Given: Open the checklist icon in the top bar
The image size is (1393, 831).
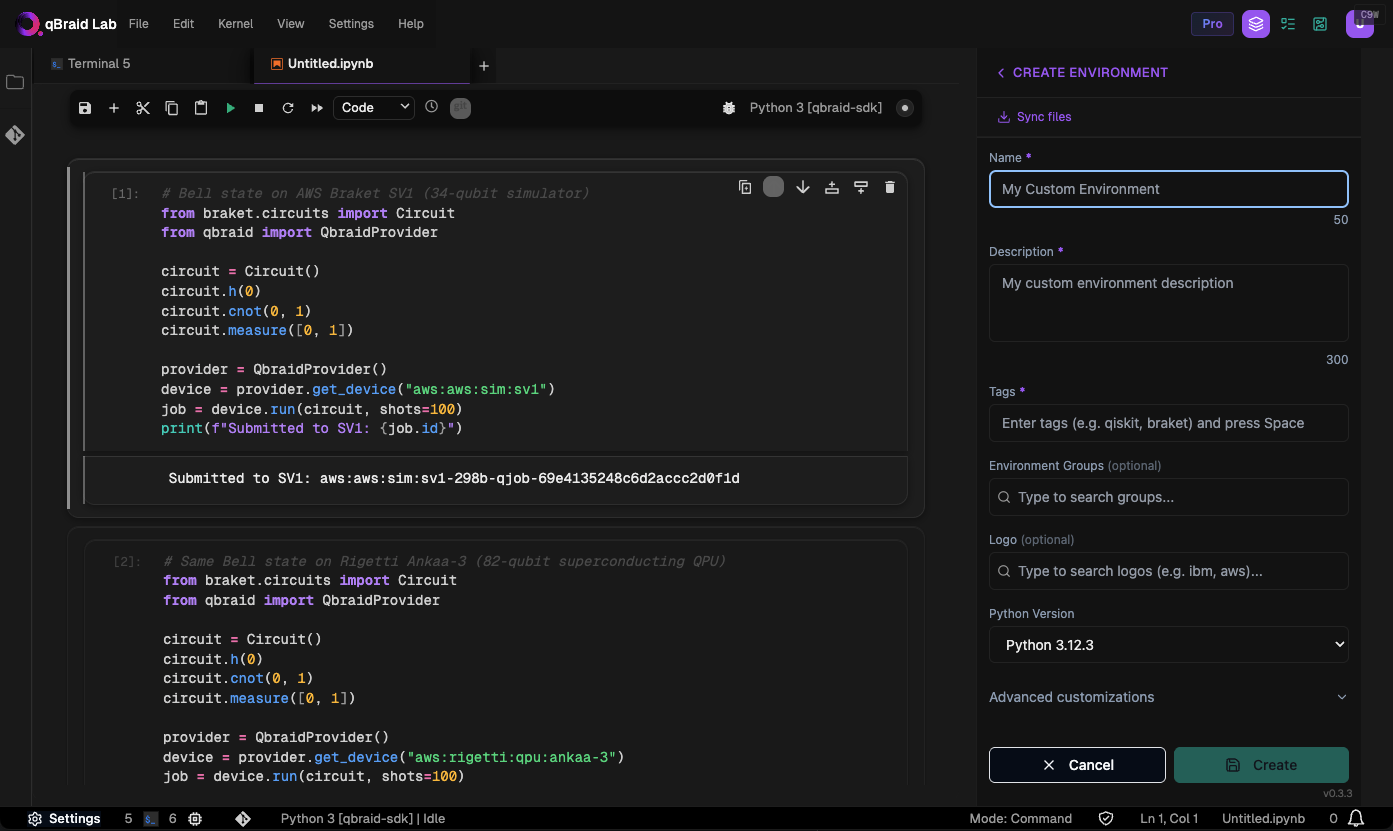Looking at the screenshot, I should (1288, 24).
